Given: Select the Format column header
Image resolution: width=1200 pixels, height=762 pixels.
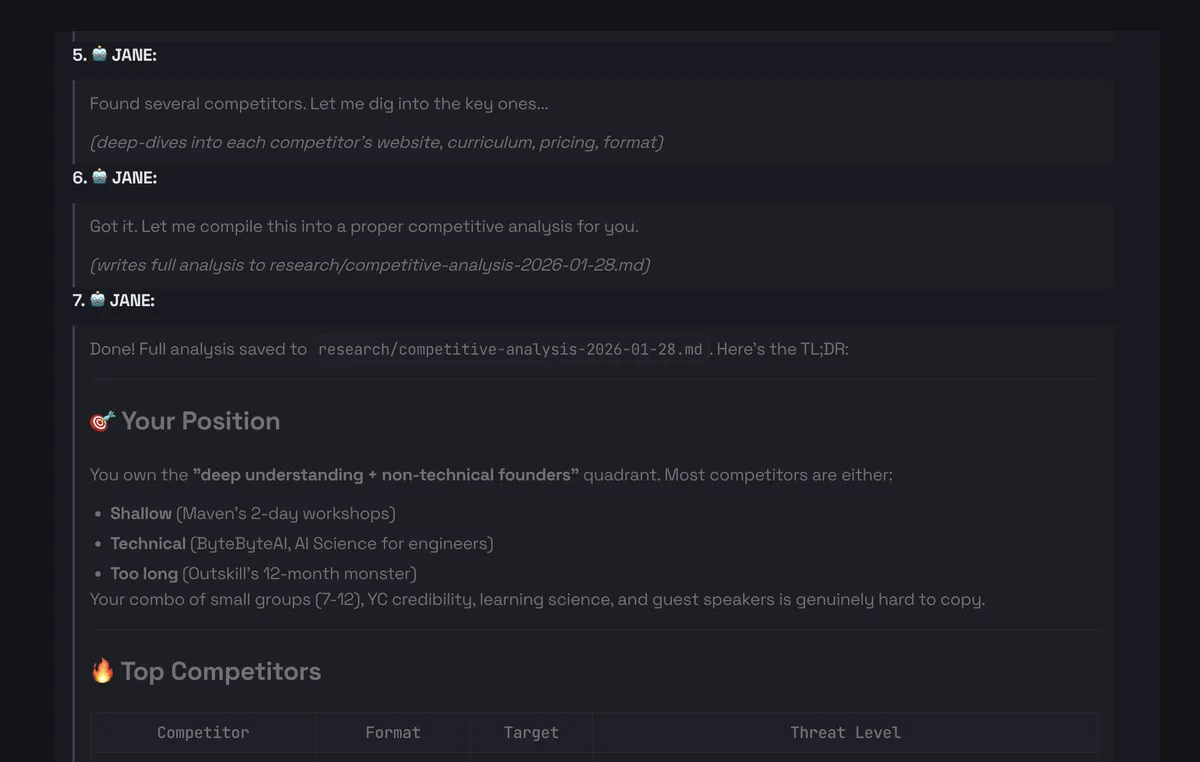Looking at the screenshot, I should tap(392, 733).
